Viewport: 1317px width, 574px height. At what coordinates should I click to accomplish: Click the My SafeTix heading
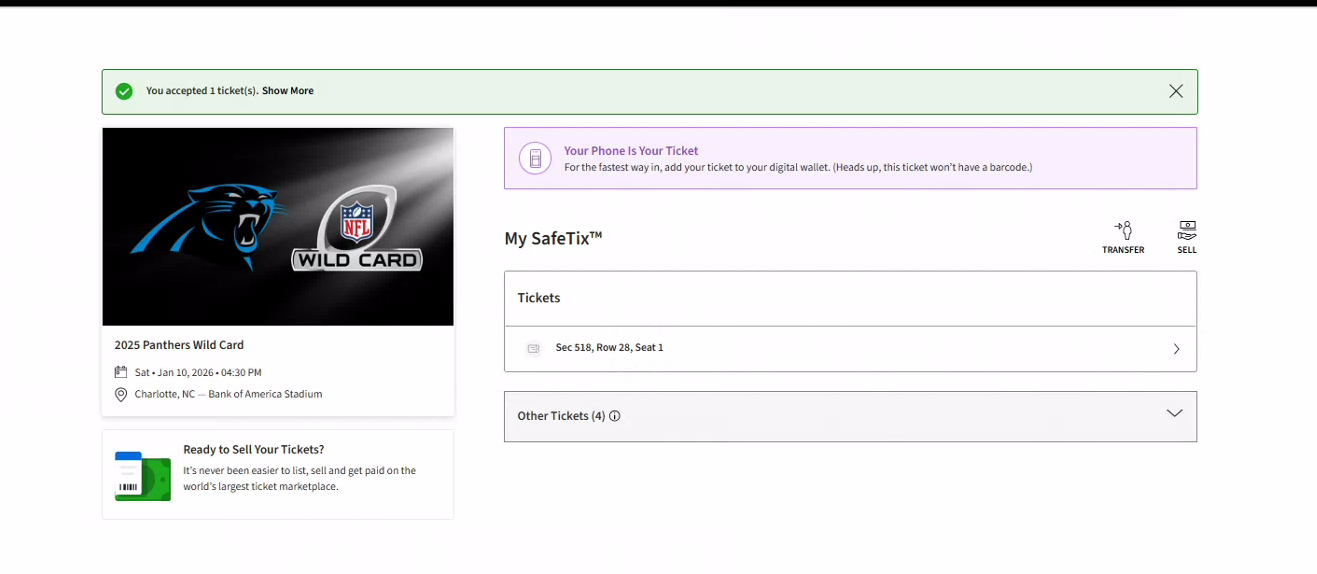(x=553, y=238)
